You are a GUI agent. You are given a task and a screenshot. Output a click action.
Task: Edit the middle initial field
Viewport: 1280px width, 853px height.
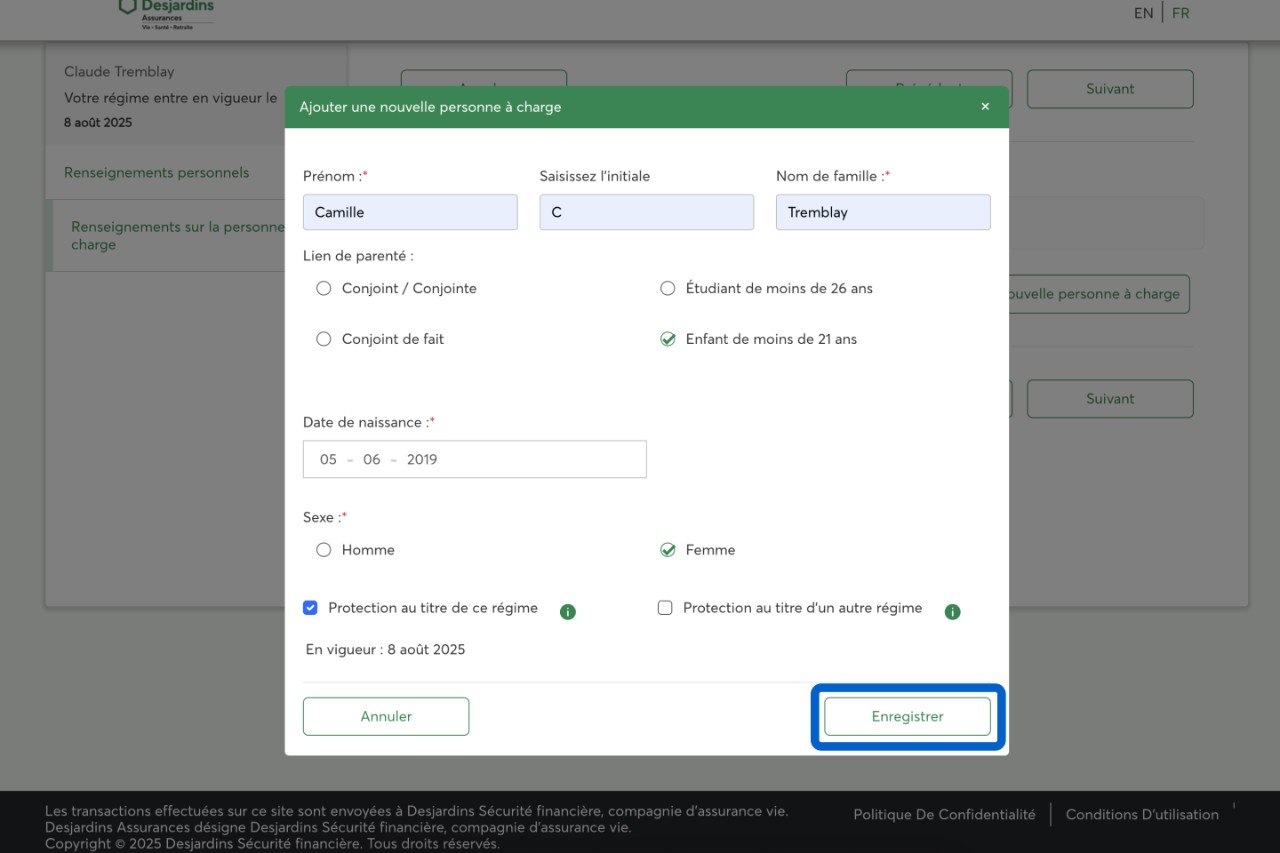pyautogui.click(x=646, y=212)
